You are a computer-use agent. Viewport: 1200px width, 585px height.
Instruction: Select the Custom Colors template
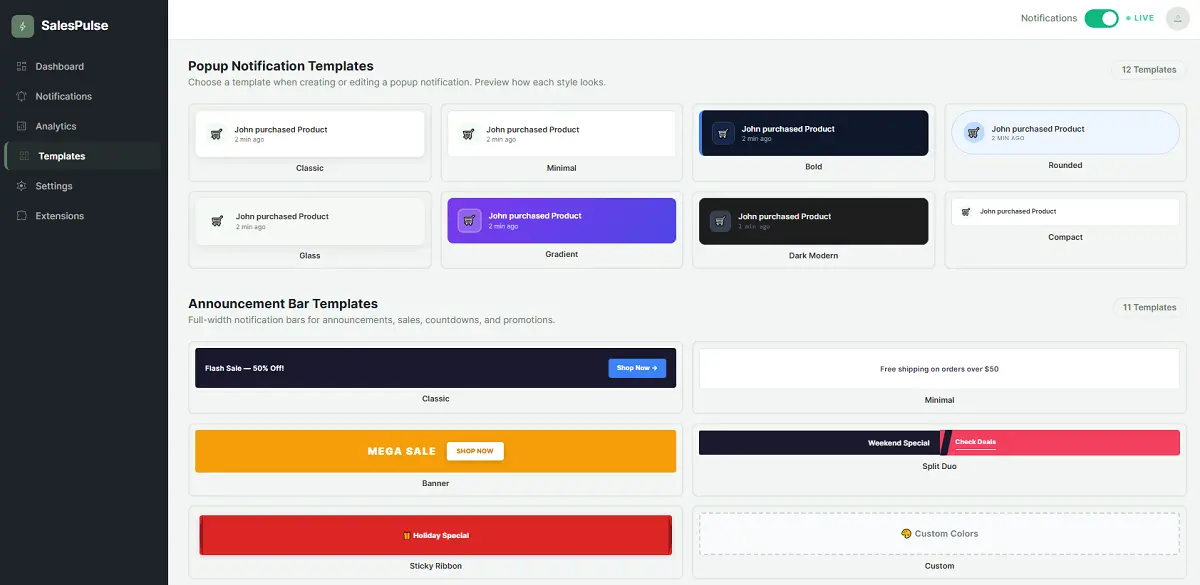click(x=939, y=533)
